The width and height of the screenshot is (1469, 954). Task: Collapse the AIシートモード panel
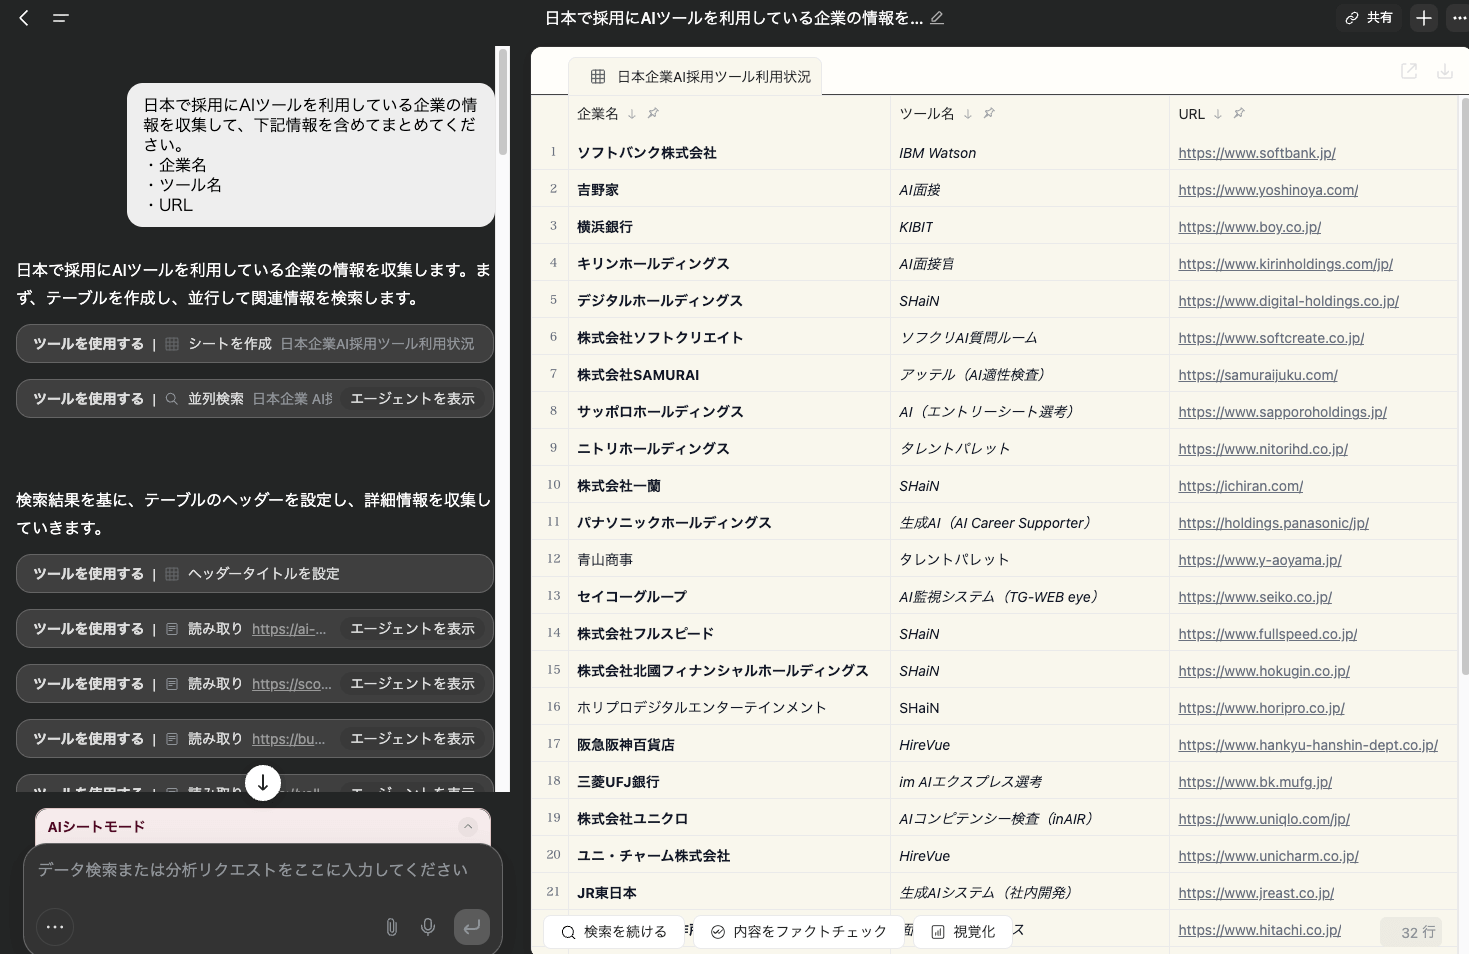(x=467, y=826)
